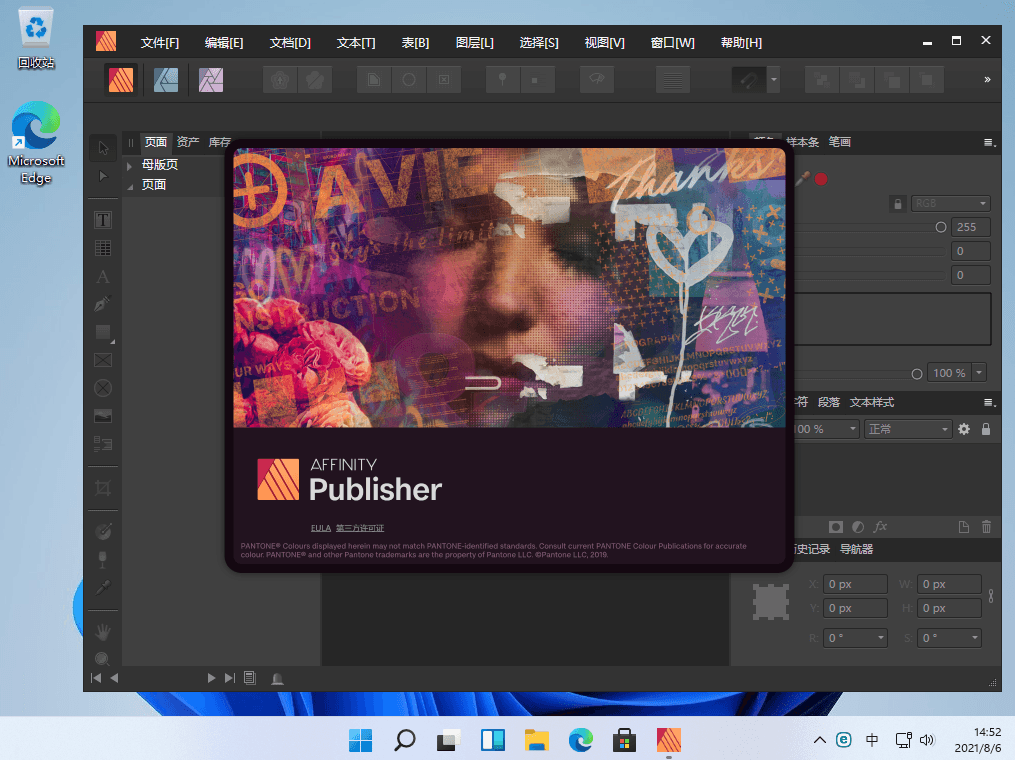This screenshot has width=1015, height=760.
Task: Open the EULA link on splash
Action: coord(320,528)
